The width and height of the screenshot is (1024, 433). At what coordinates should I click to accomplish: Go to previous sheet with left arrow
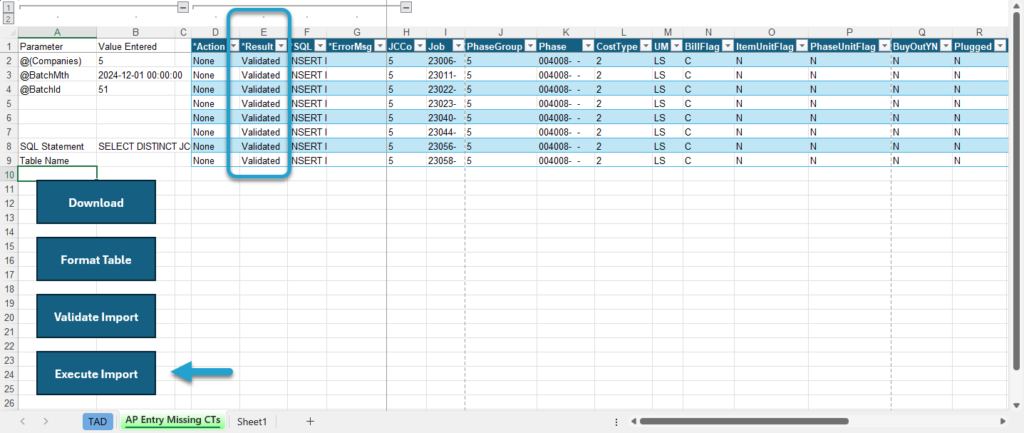click(x=23, y=421)
